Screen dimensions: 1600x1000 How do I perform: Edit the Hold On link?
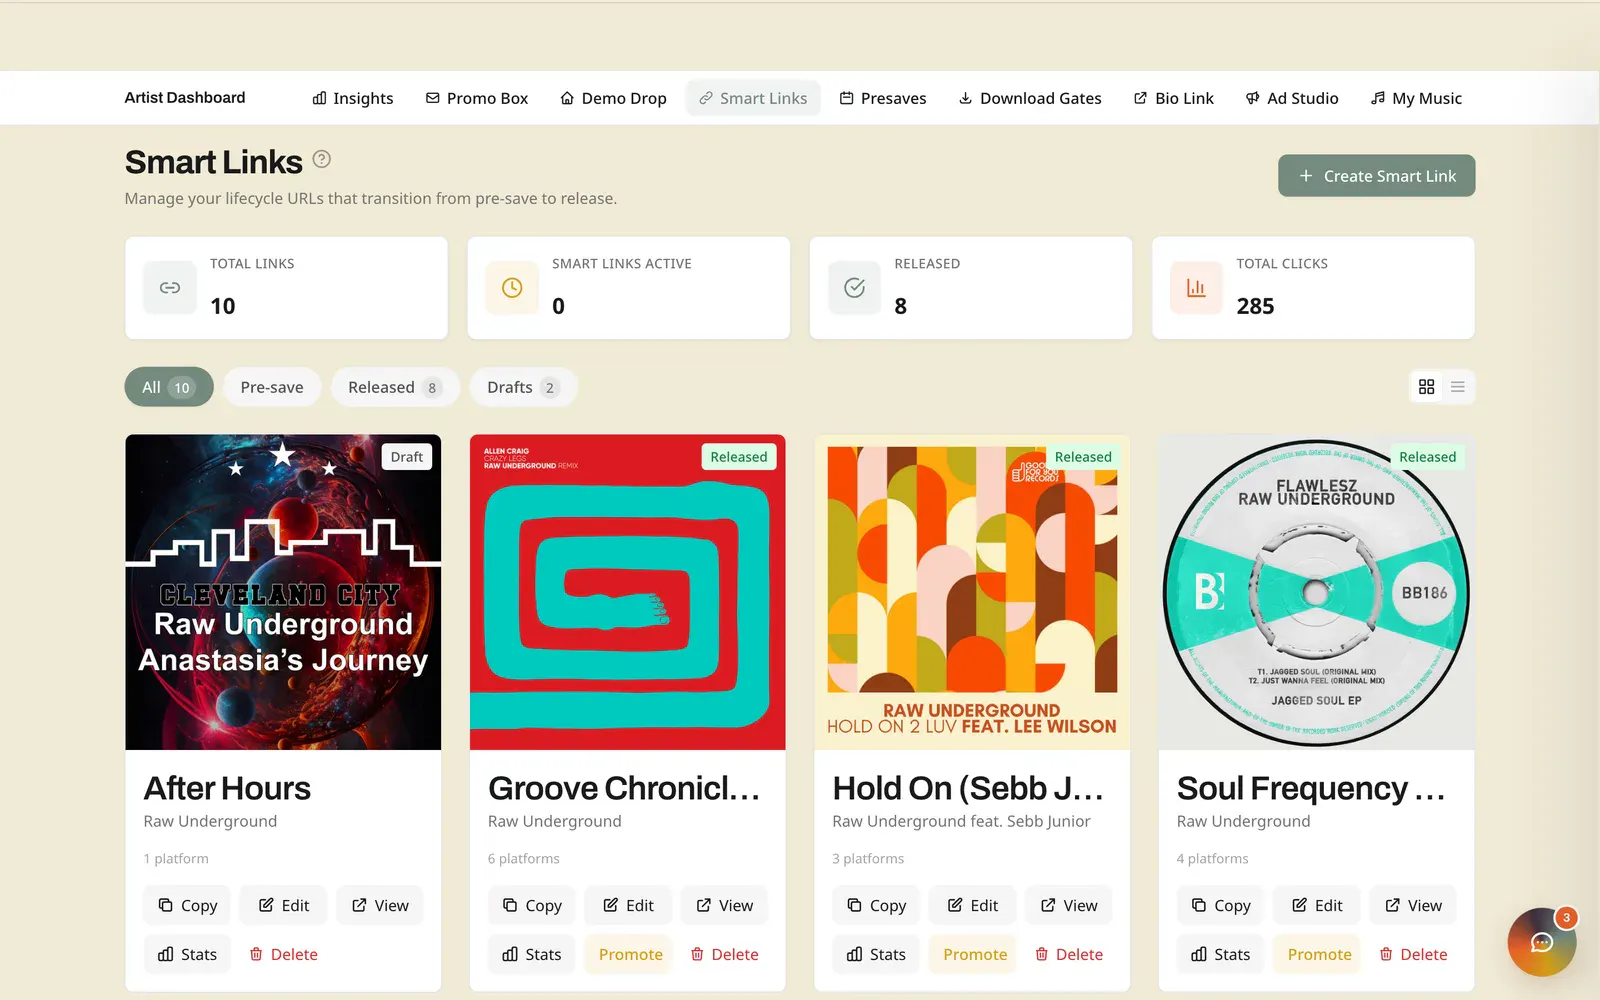coord(972,905)
